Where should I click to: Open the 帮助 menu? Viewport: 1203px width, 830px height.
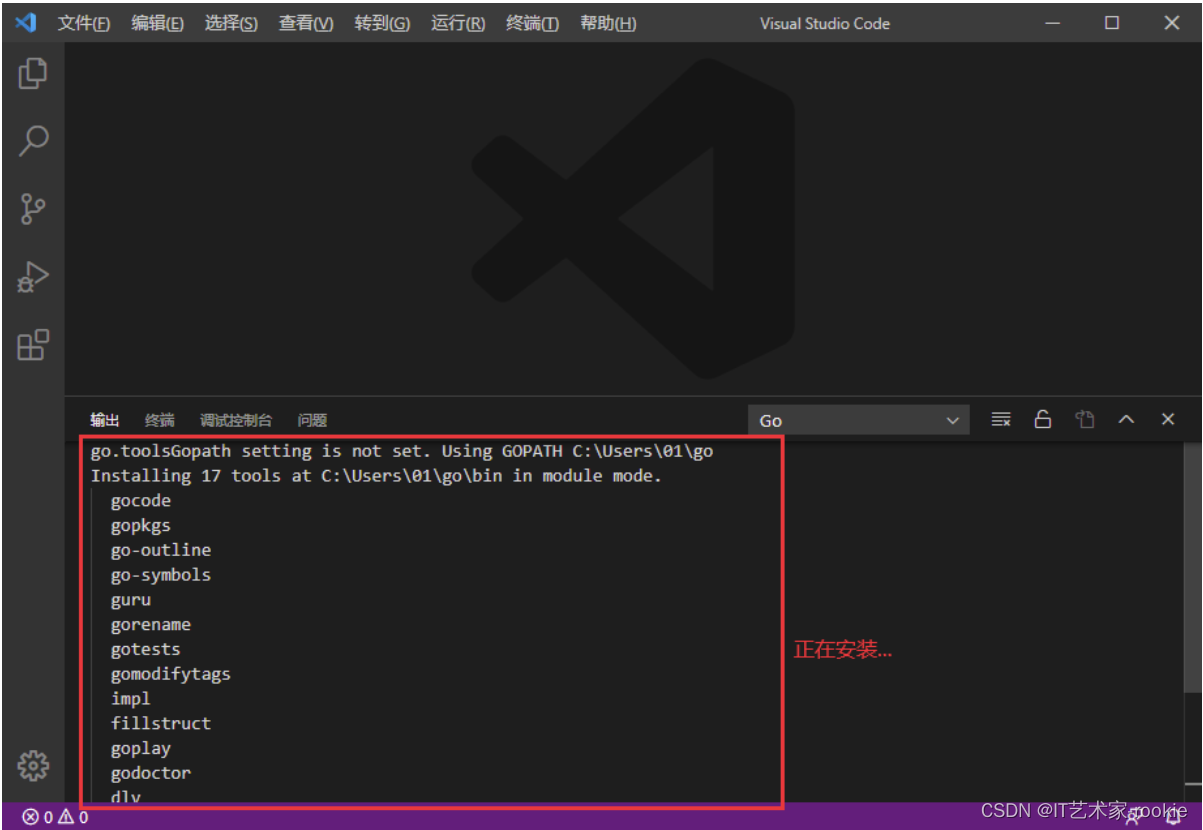pyautogui.click(x=608, y=23)
